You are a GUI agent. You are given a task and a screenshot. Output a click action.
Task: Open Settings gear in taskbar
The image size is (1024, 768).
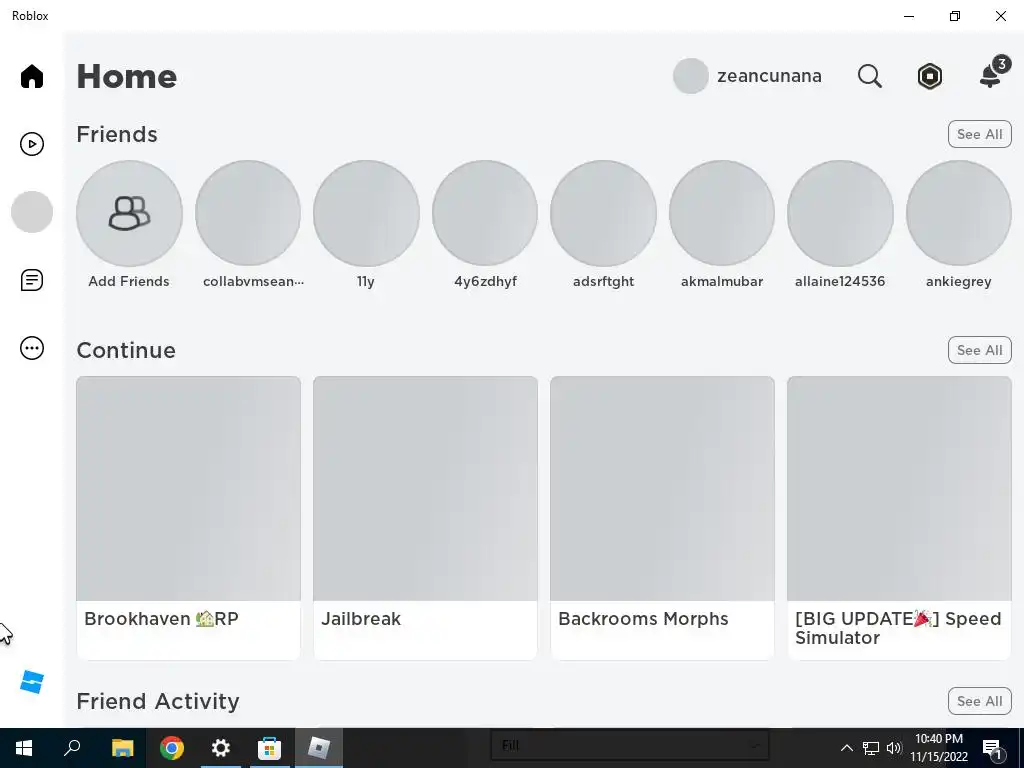click(221, 748)
